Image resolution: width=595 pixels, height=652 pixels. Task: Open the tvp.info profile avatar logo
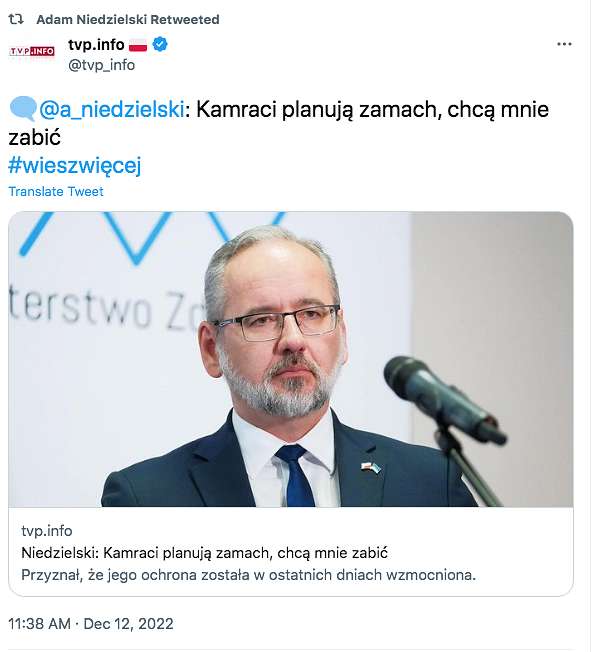click(x=32, y=51)
